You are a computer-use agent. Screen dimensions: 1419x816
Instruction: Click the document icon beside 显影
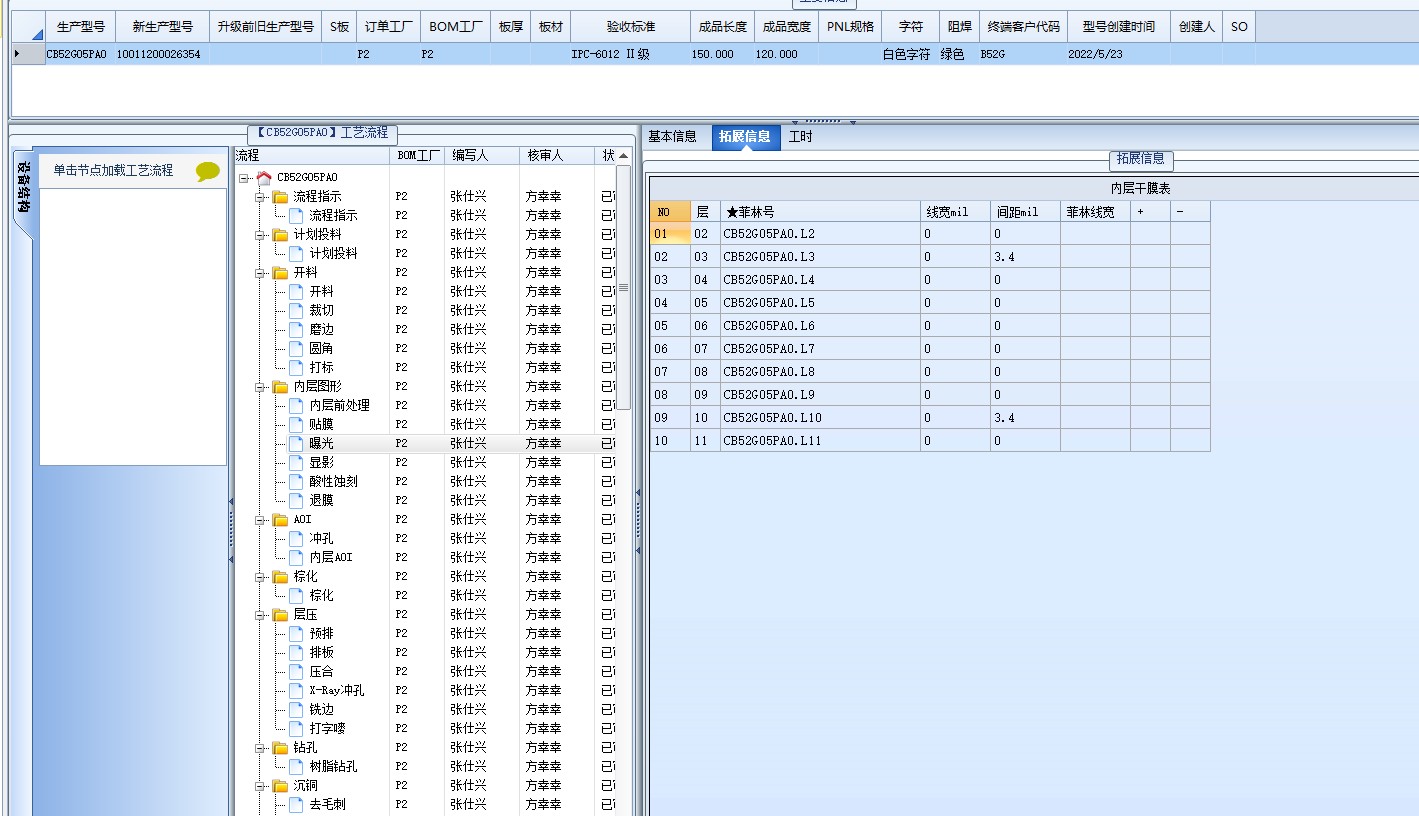click(x=296, y=462)
